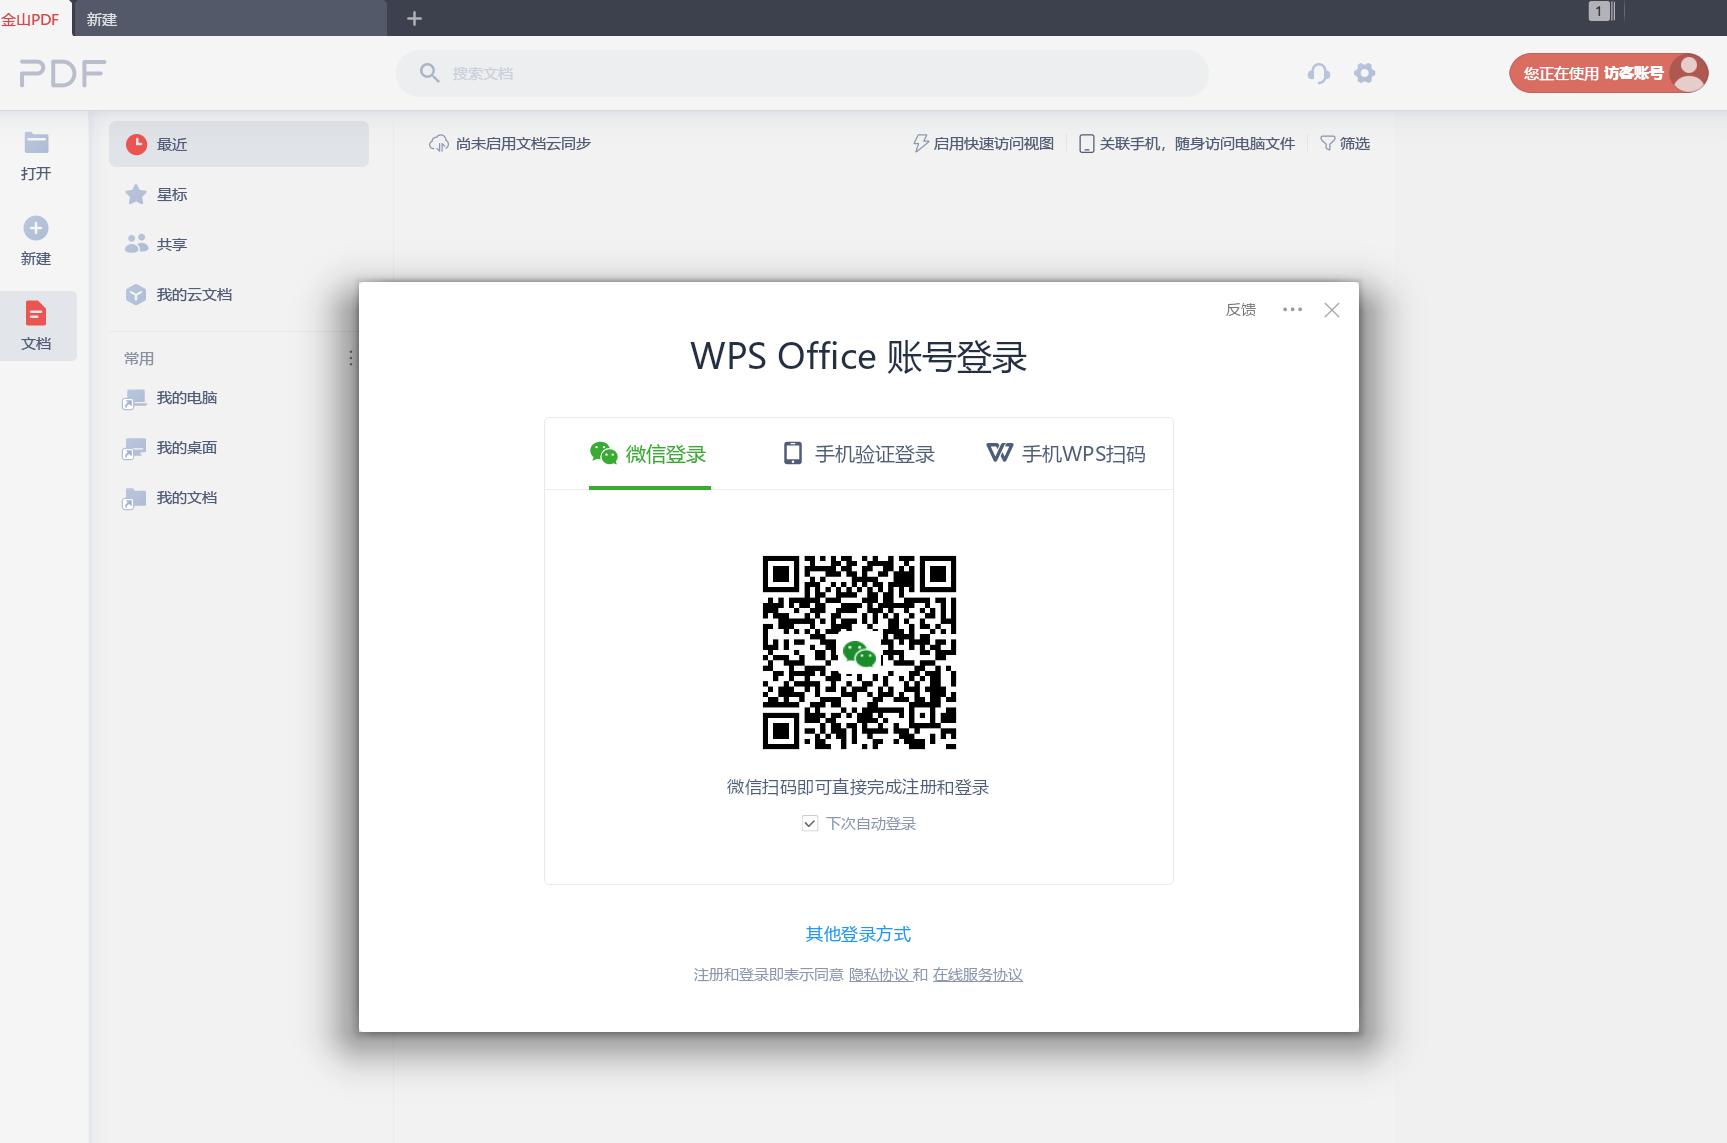The width and height of the screenshot is (1727, 1143).
Task: Click 关联手机，随身访问电脑文件 link
Action: pyautogui.click(x=1187, y=144)
